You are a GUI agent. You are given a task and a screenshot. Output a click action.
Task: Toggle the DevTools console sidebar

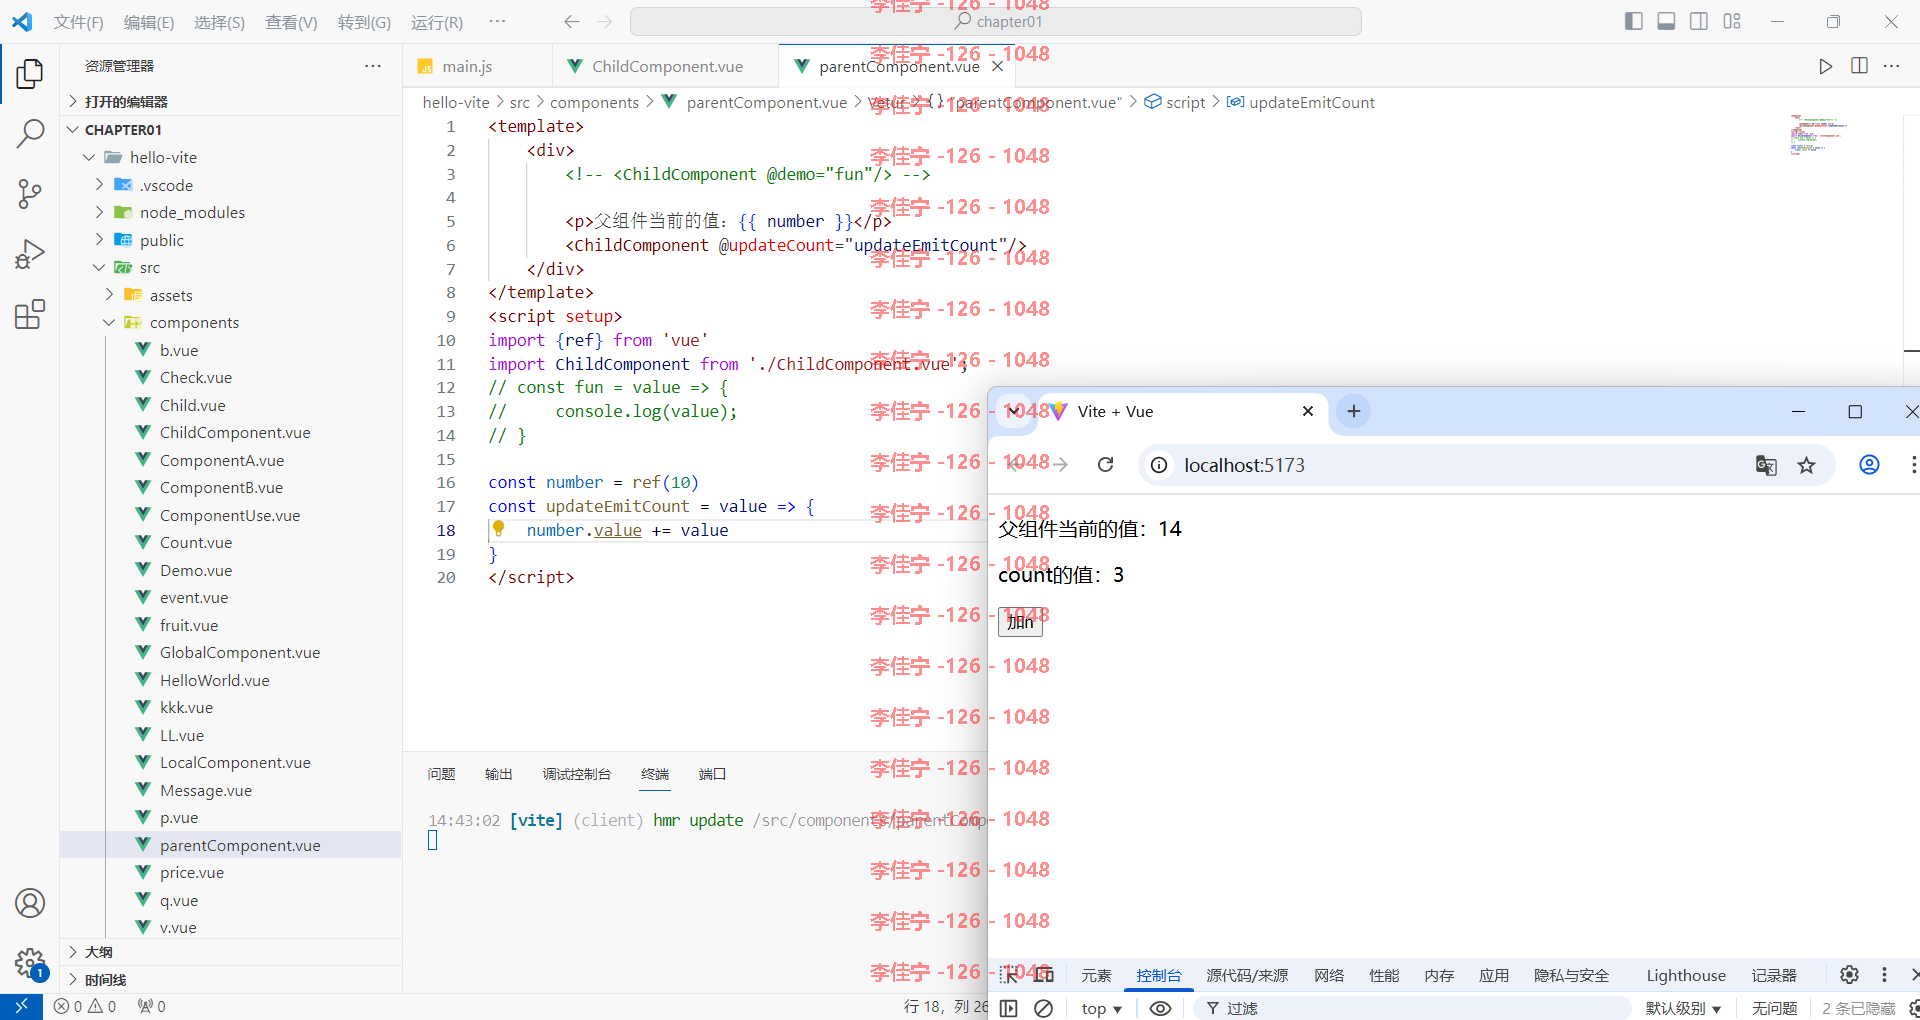[x=1008, y=1008]
